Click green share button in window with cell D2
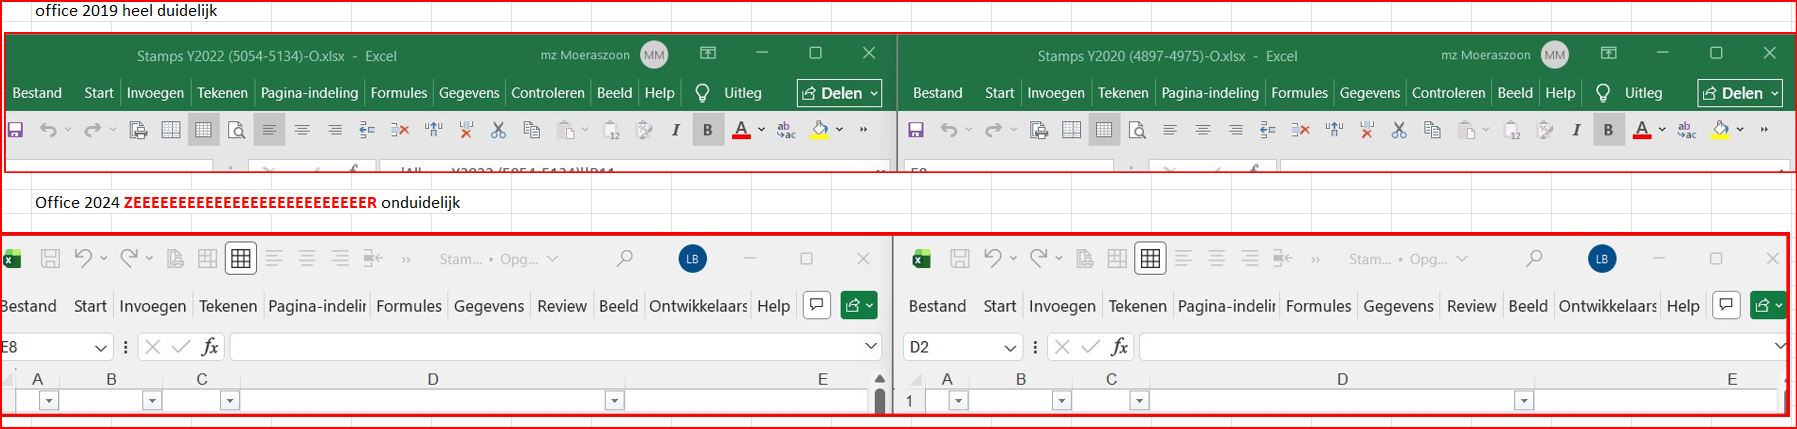Screen dimensions: 1797x429 (1768, 305)
